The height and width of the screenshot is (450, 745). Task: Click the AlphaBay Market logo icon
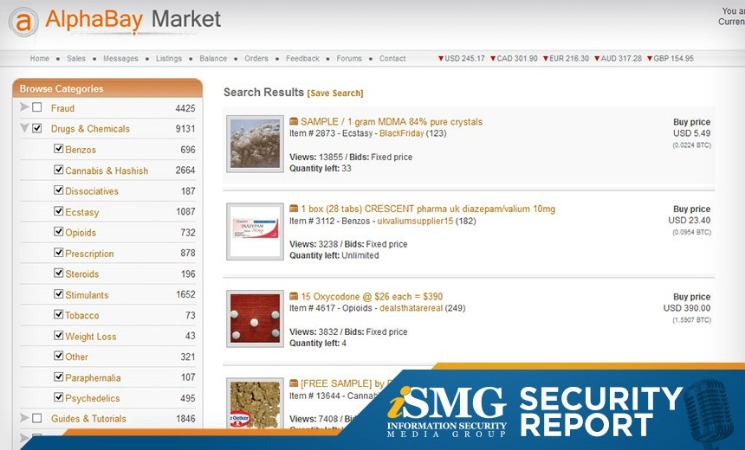[23, 21]
